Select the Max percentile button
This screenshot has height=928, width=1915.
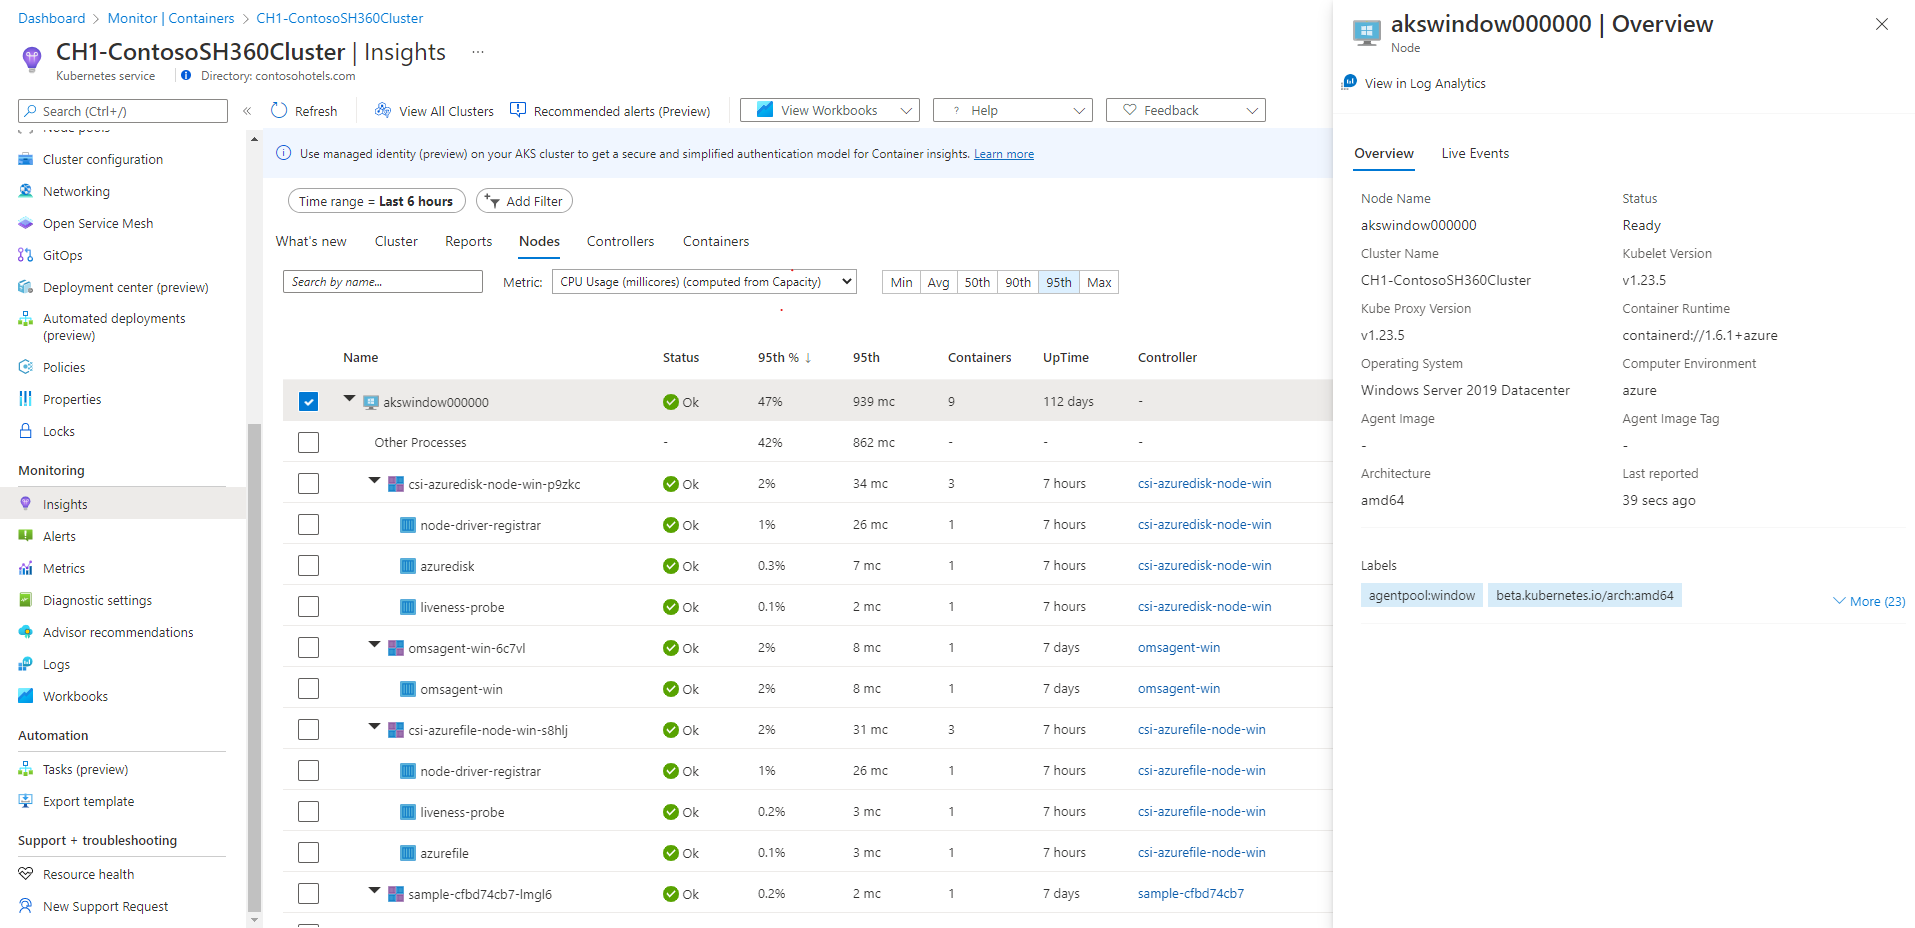pos(1099,283)
